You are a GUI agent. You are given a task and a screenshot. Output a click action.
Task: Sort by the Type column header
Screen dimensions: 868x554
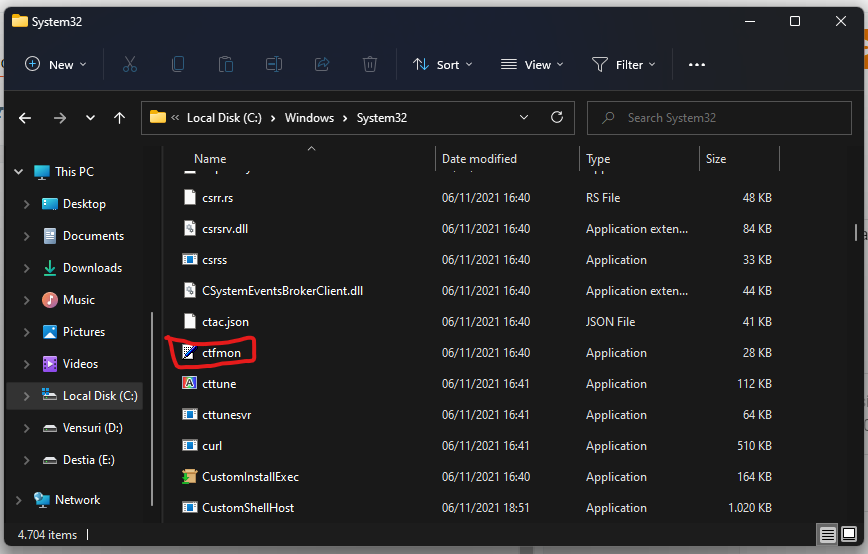point(598,159)
